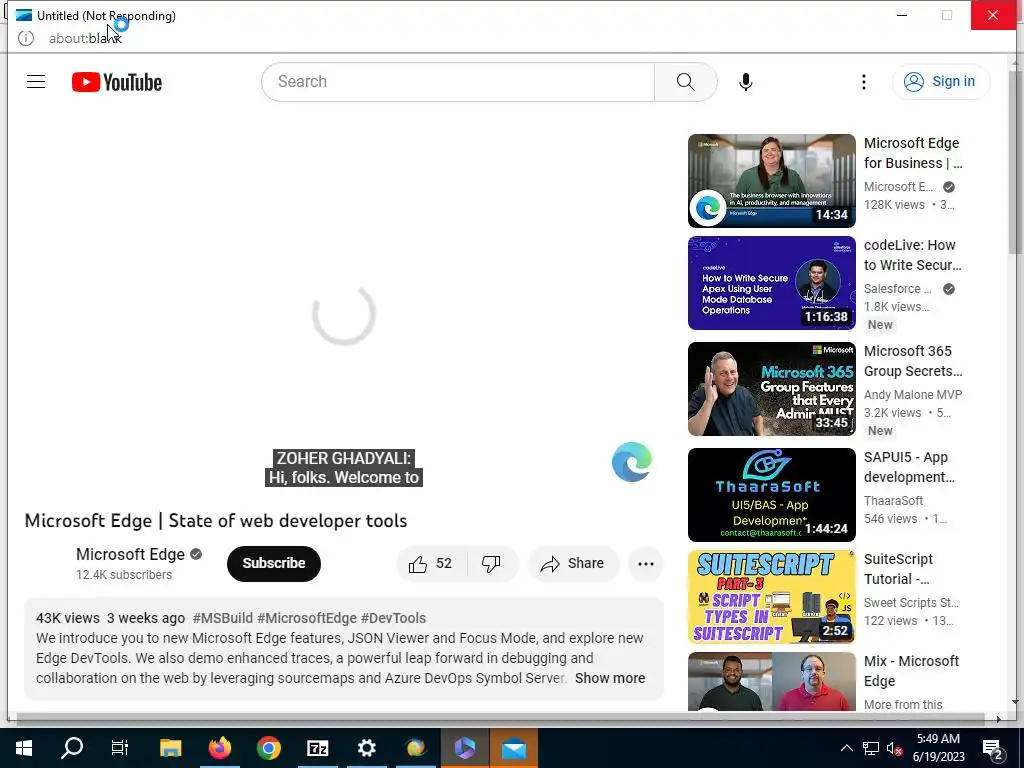
Task: Click the active app icon on taskbar
Action: tap(464, 748)
